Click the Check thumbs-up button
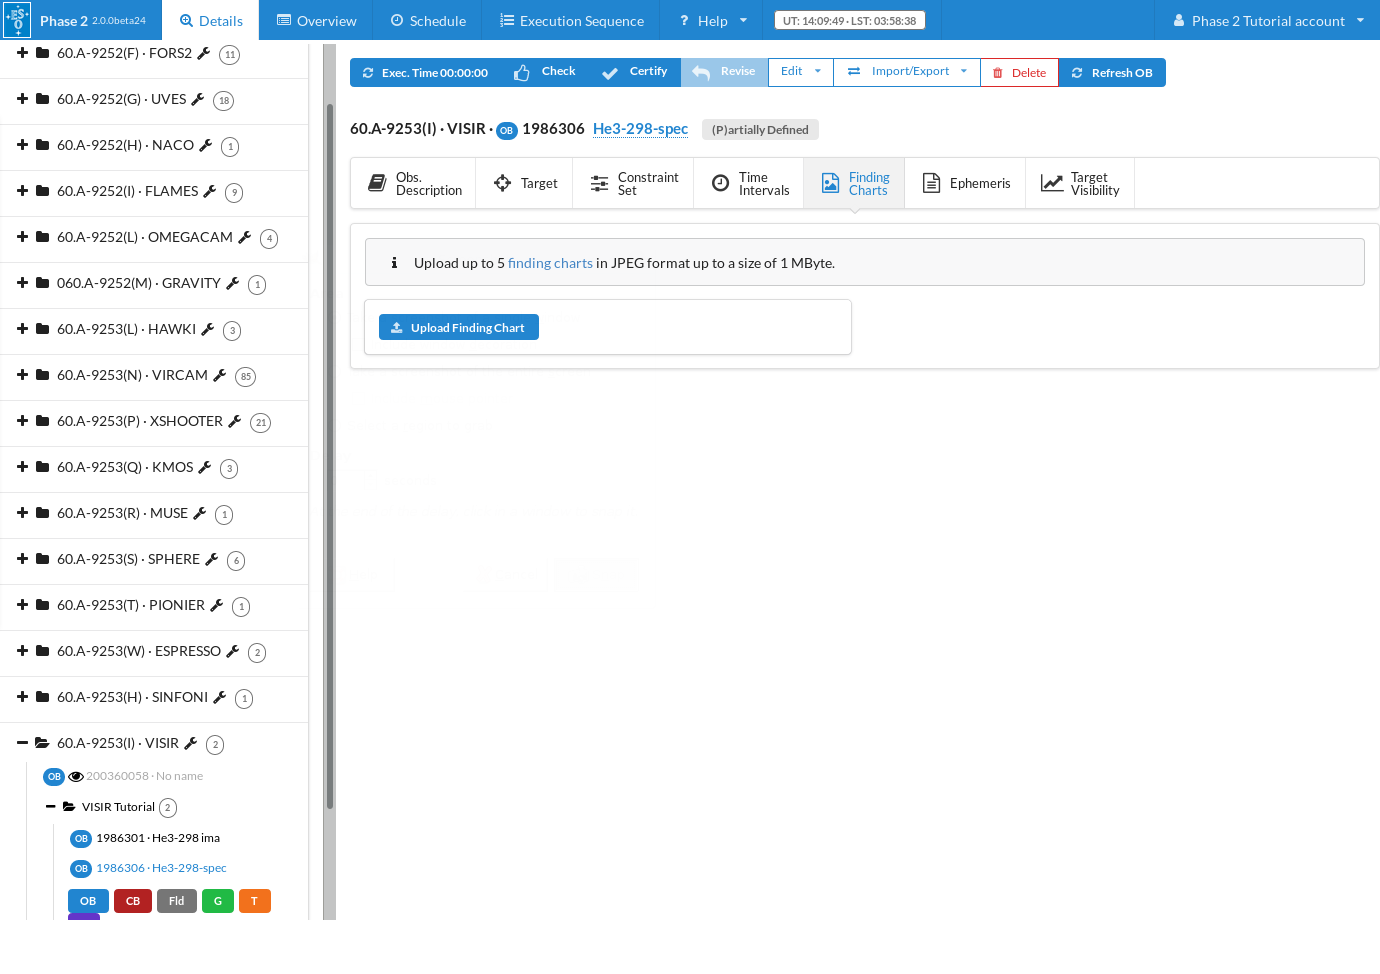This screenshot has height=974, width=1380. coord(545,72)
